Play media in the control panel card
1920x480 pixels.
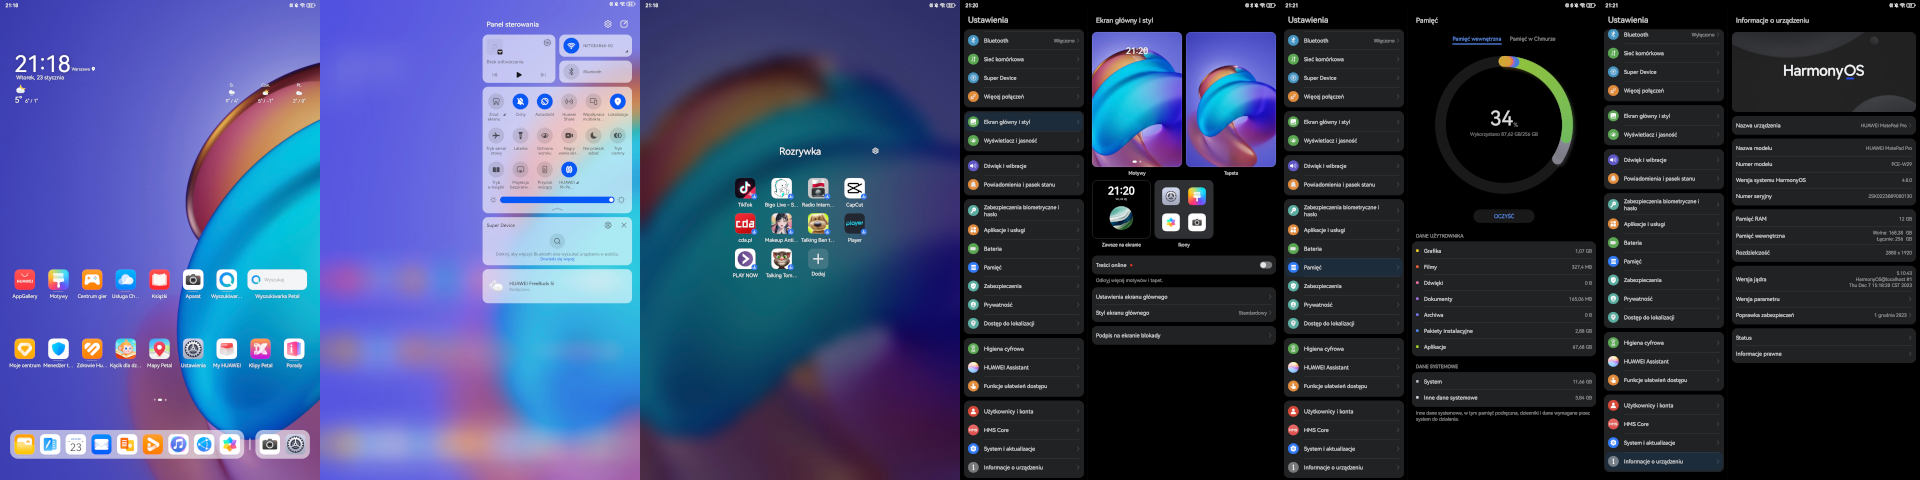[x=519, y=74]
